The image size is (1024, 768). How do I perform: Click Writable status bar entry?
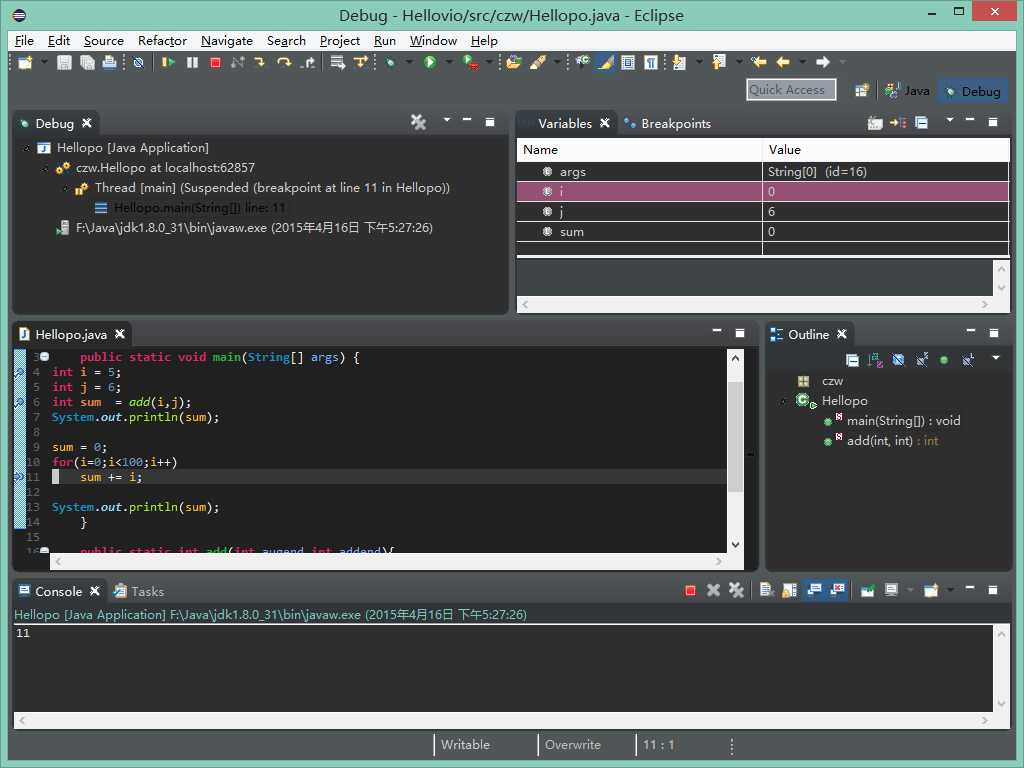pos(465,744)
